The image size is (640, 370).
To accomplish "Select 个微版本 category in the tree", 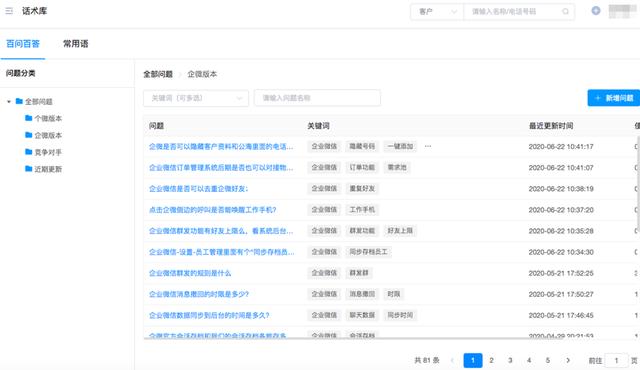I will (48, 118).
